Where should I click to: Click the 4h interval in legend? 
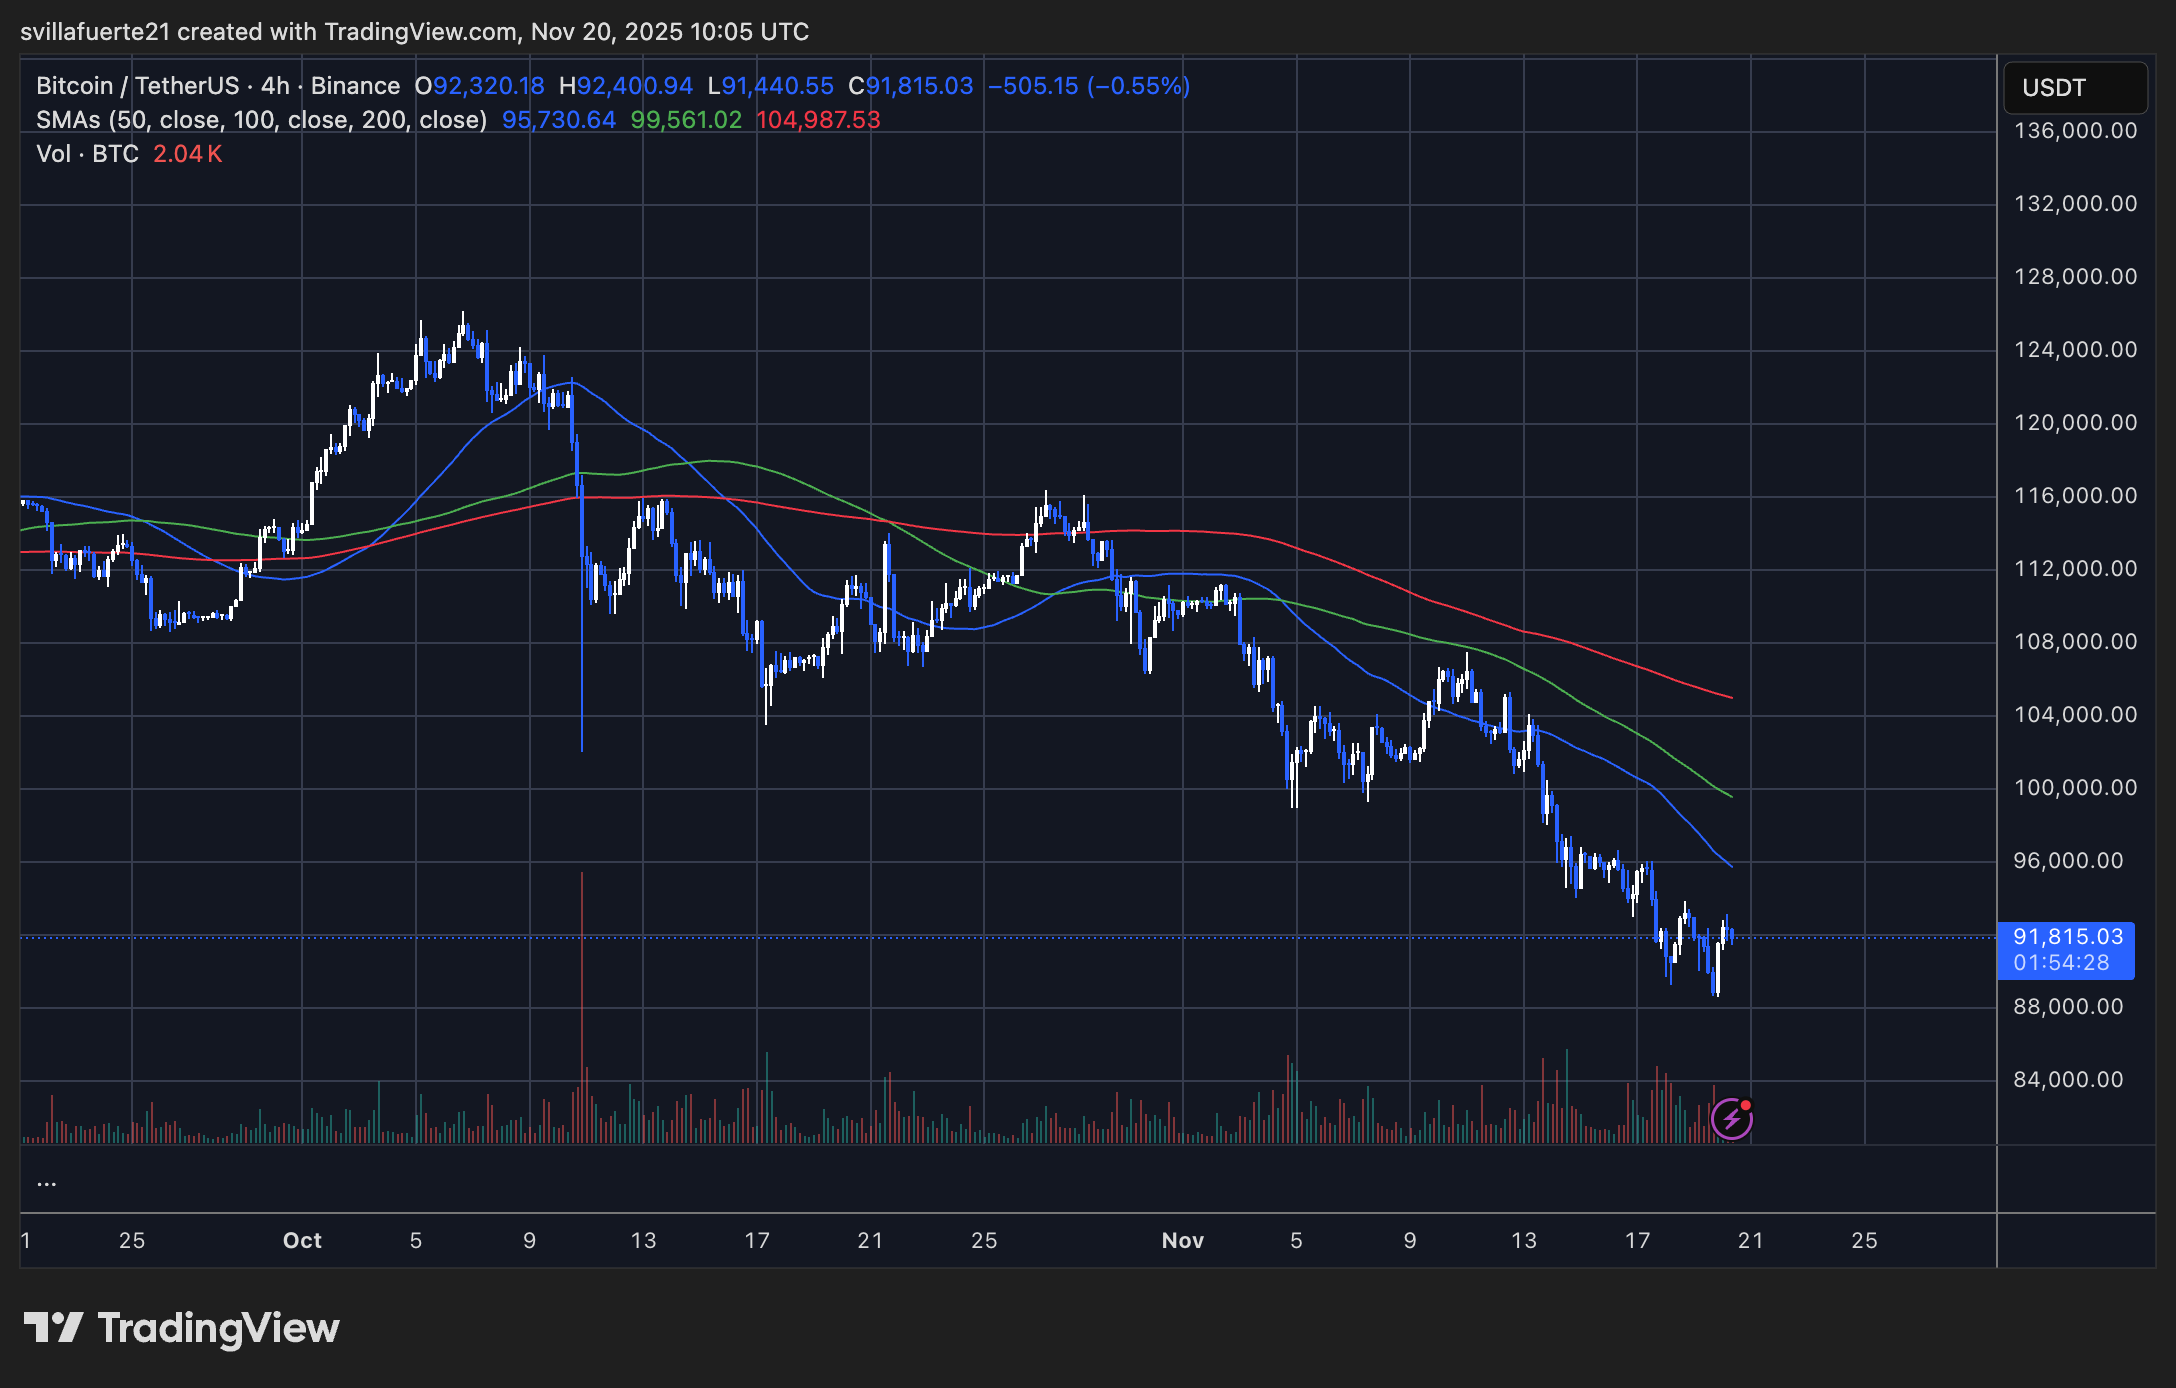point(275,86)
